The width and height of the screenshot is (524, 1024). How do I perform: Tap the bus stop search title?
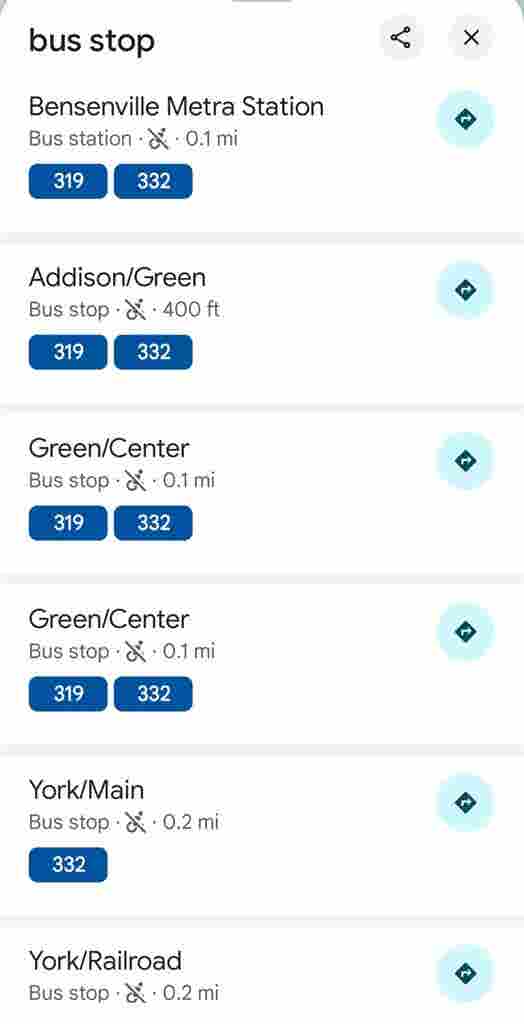[x=91, y=40]
